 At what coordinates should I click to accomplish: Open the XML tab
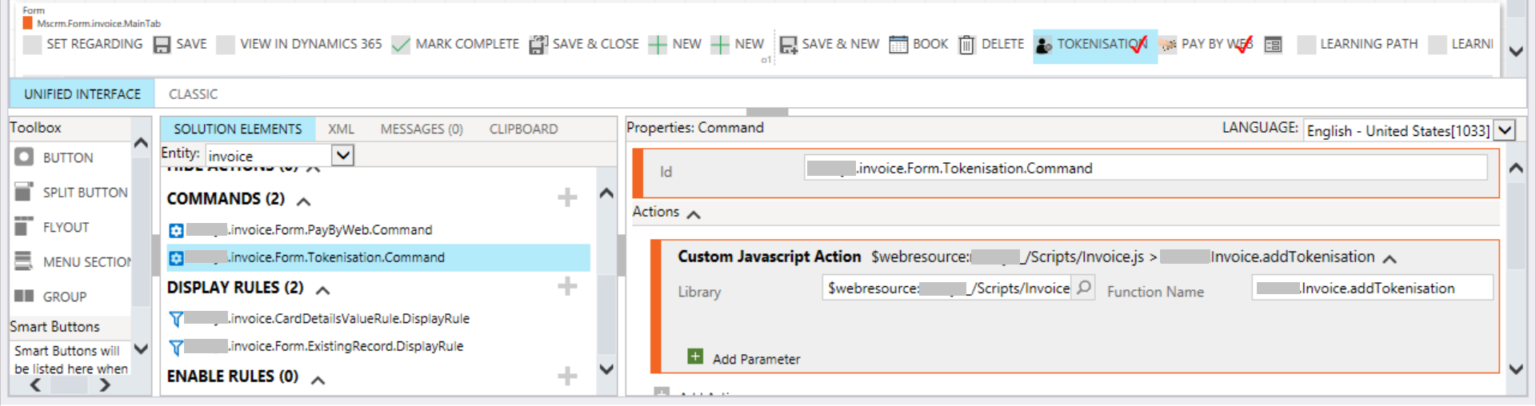click(x=341, y=129)
